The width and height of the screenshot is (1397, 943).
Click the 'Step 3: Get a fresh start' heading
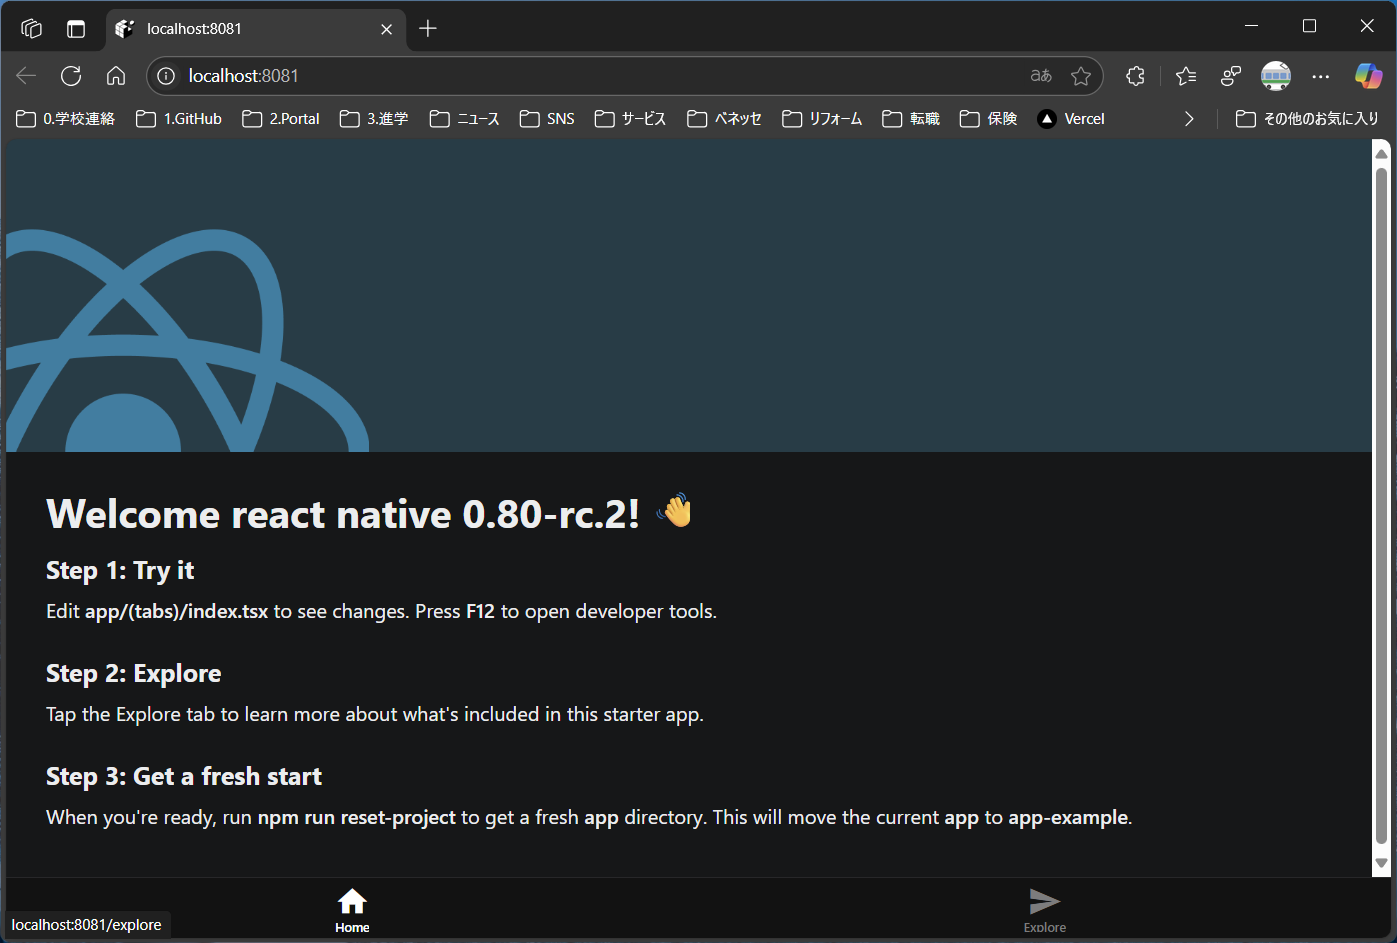[x=184, y=777]
